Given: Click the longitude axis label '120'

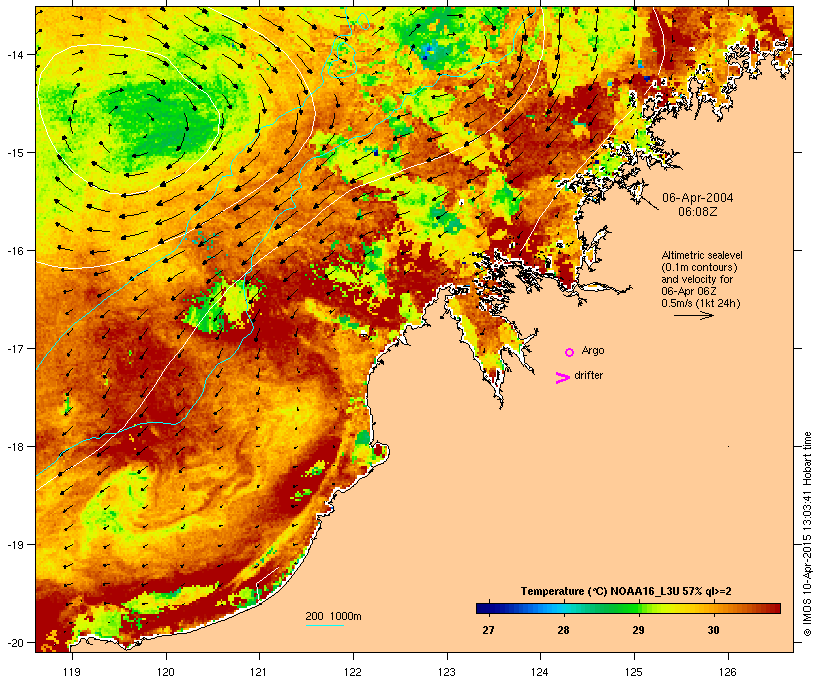Looking at the screenshot, I should click(x=166, y=672).
